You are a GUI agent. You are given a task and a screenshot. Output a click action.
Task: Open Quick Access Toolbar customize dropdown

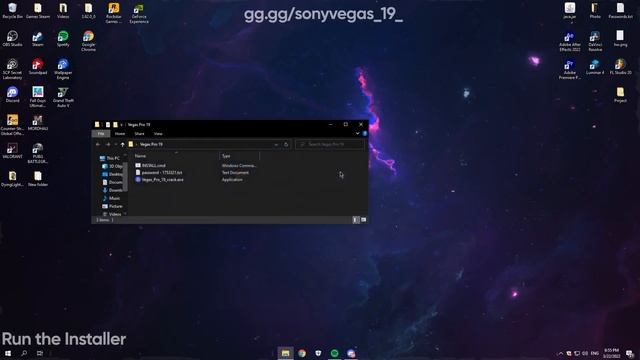122,125
